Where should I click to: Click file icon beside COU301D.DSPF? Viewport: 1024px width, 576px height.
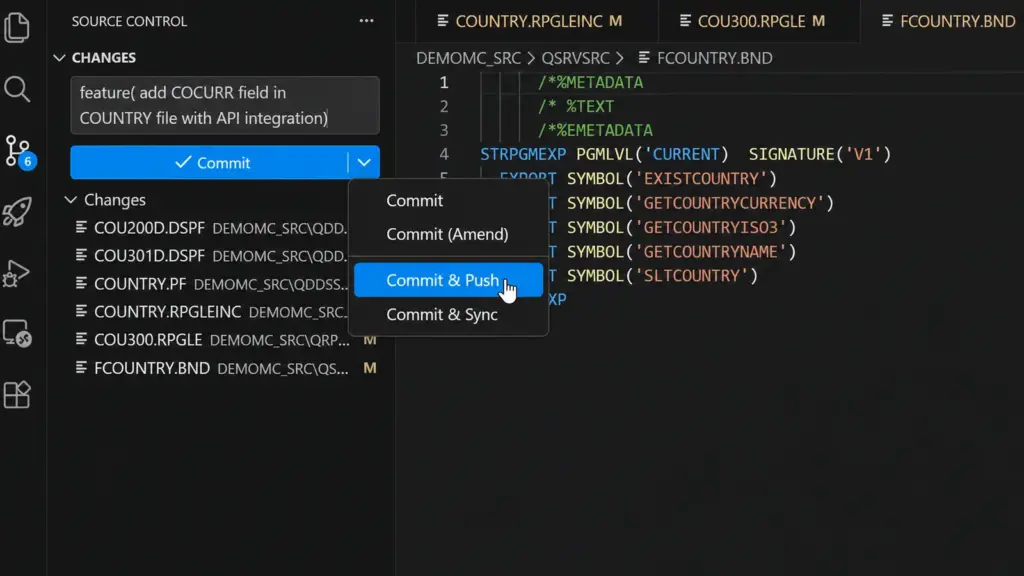pyautogui.click(x=81, y=255)
